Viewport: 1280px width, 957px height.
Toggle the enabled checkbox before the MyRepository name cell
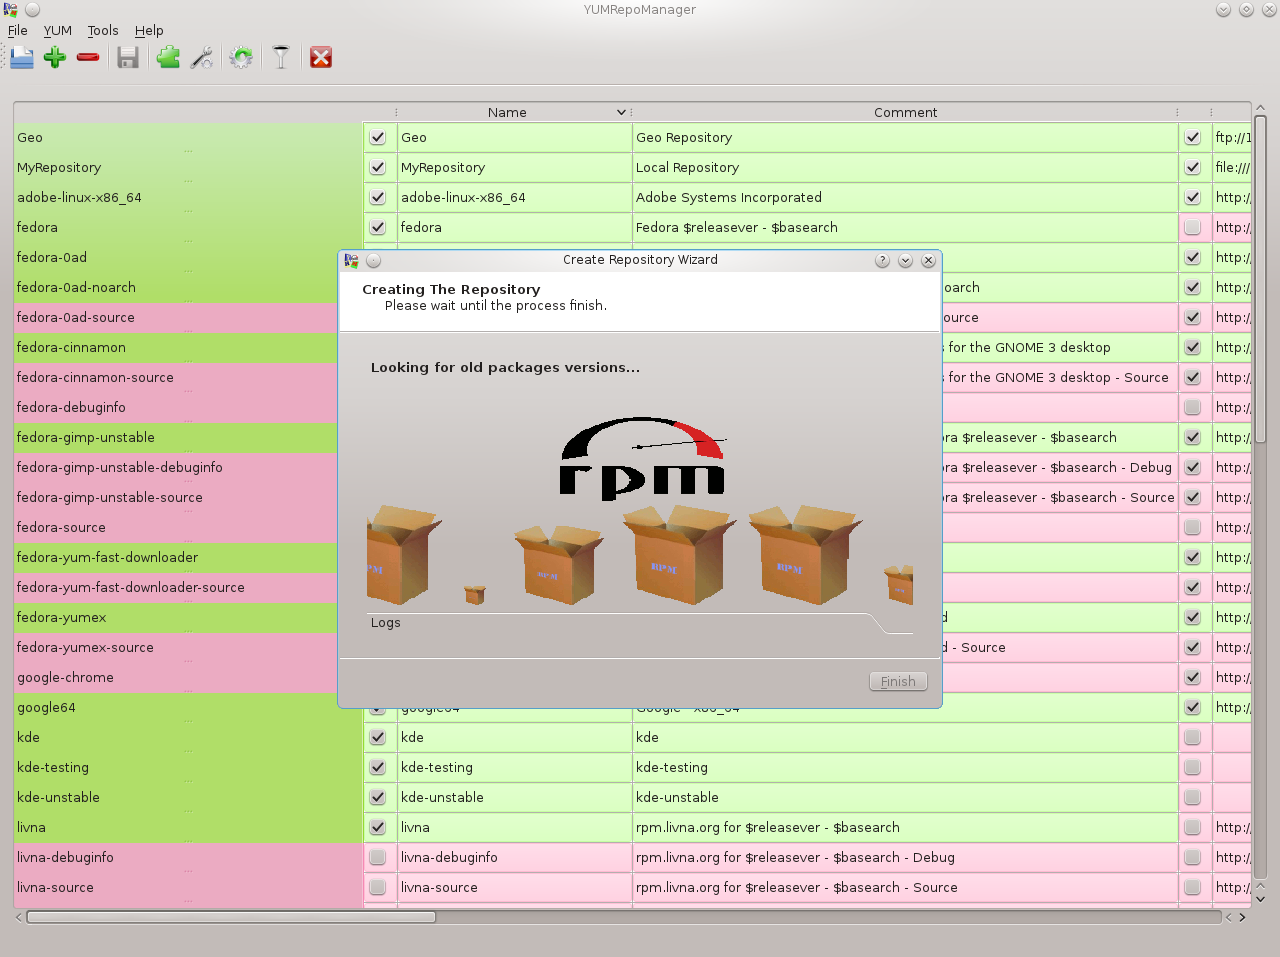[x=378, y=168]
